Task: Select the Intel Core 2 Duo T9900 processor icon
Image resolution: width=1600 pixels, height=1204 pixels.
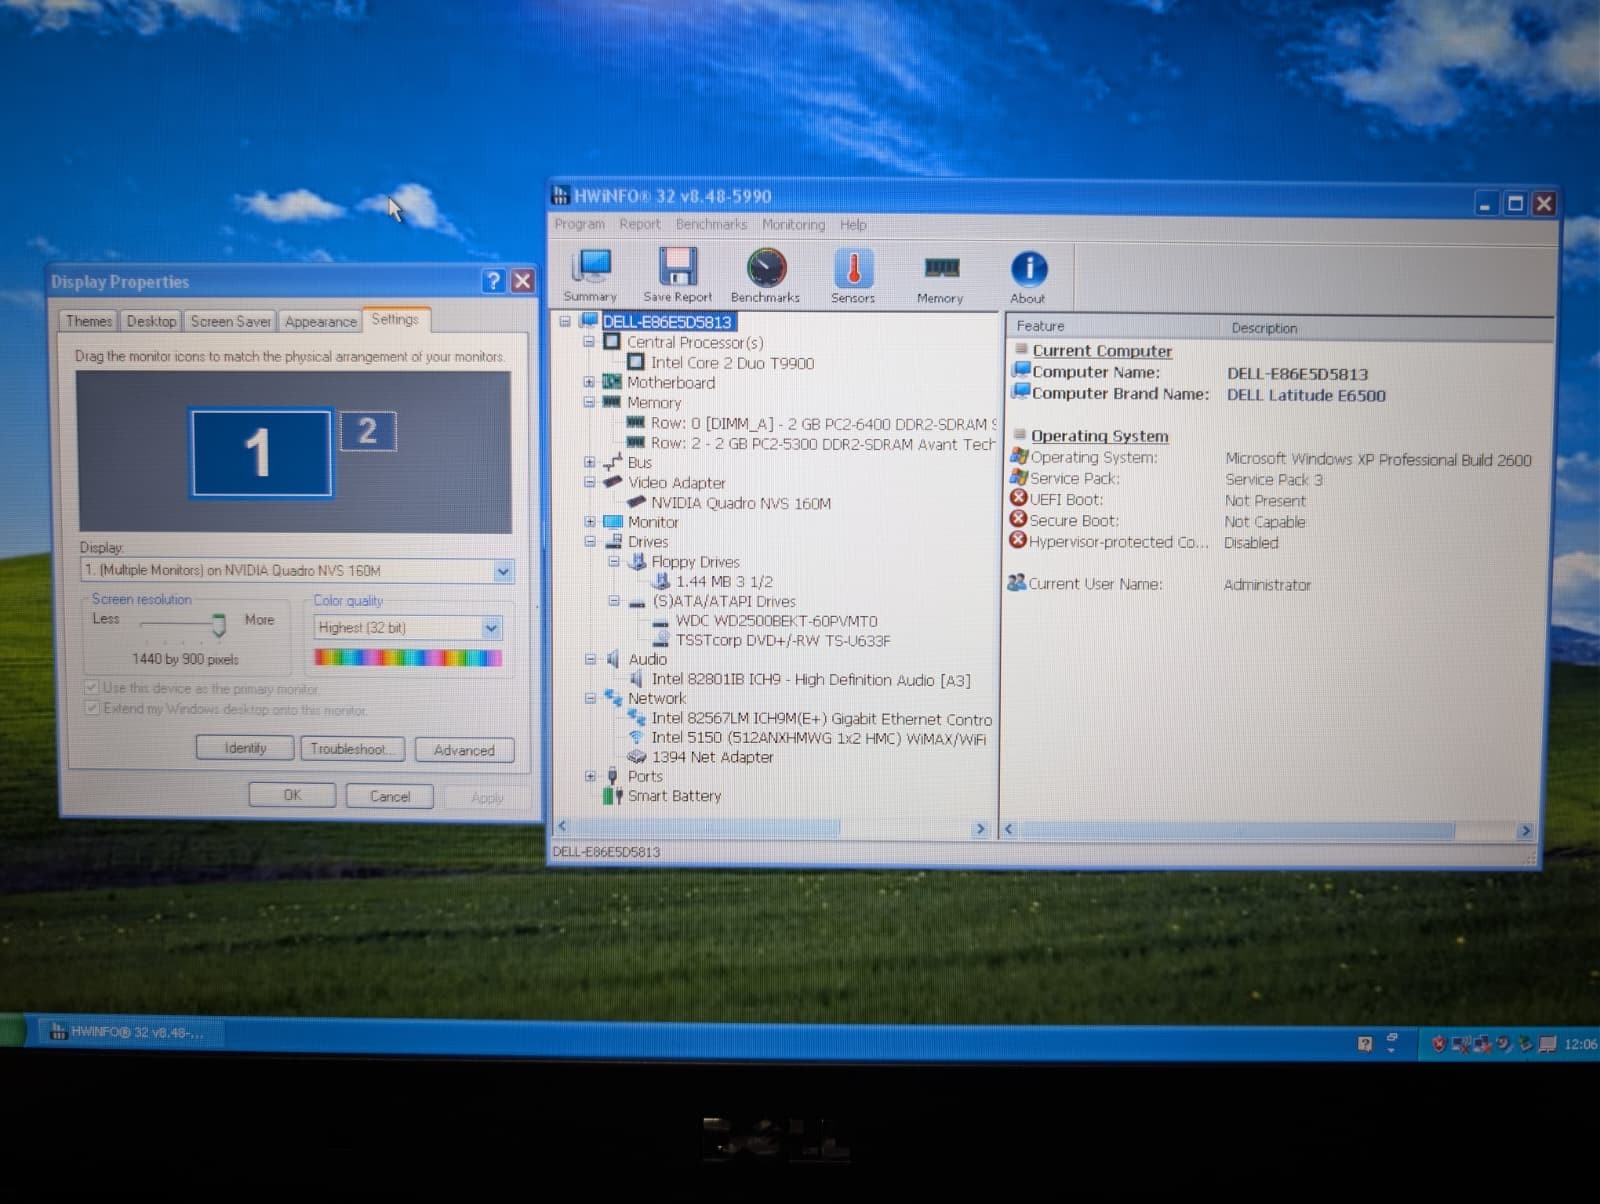Action: point(636,362)
